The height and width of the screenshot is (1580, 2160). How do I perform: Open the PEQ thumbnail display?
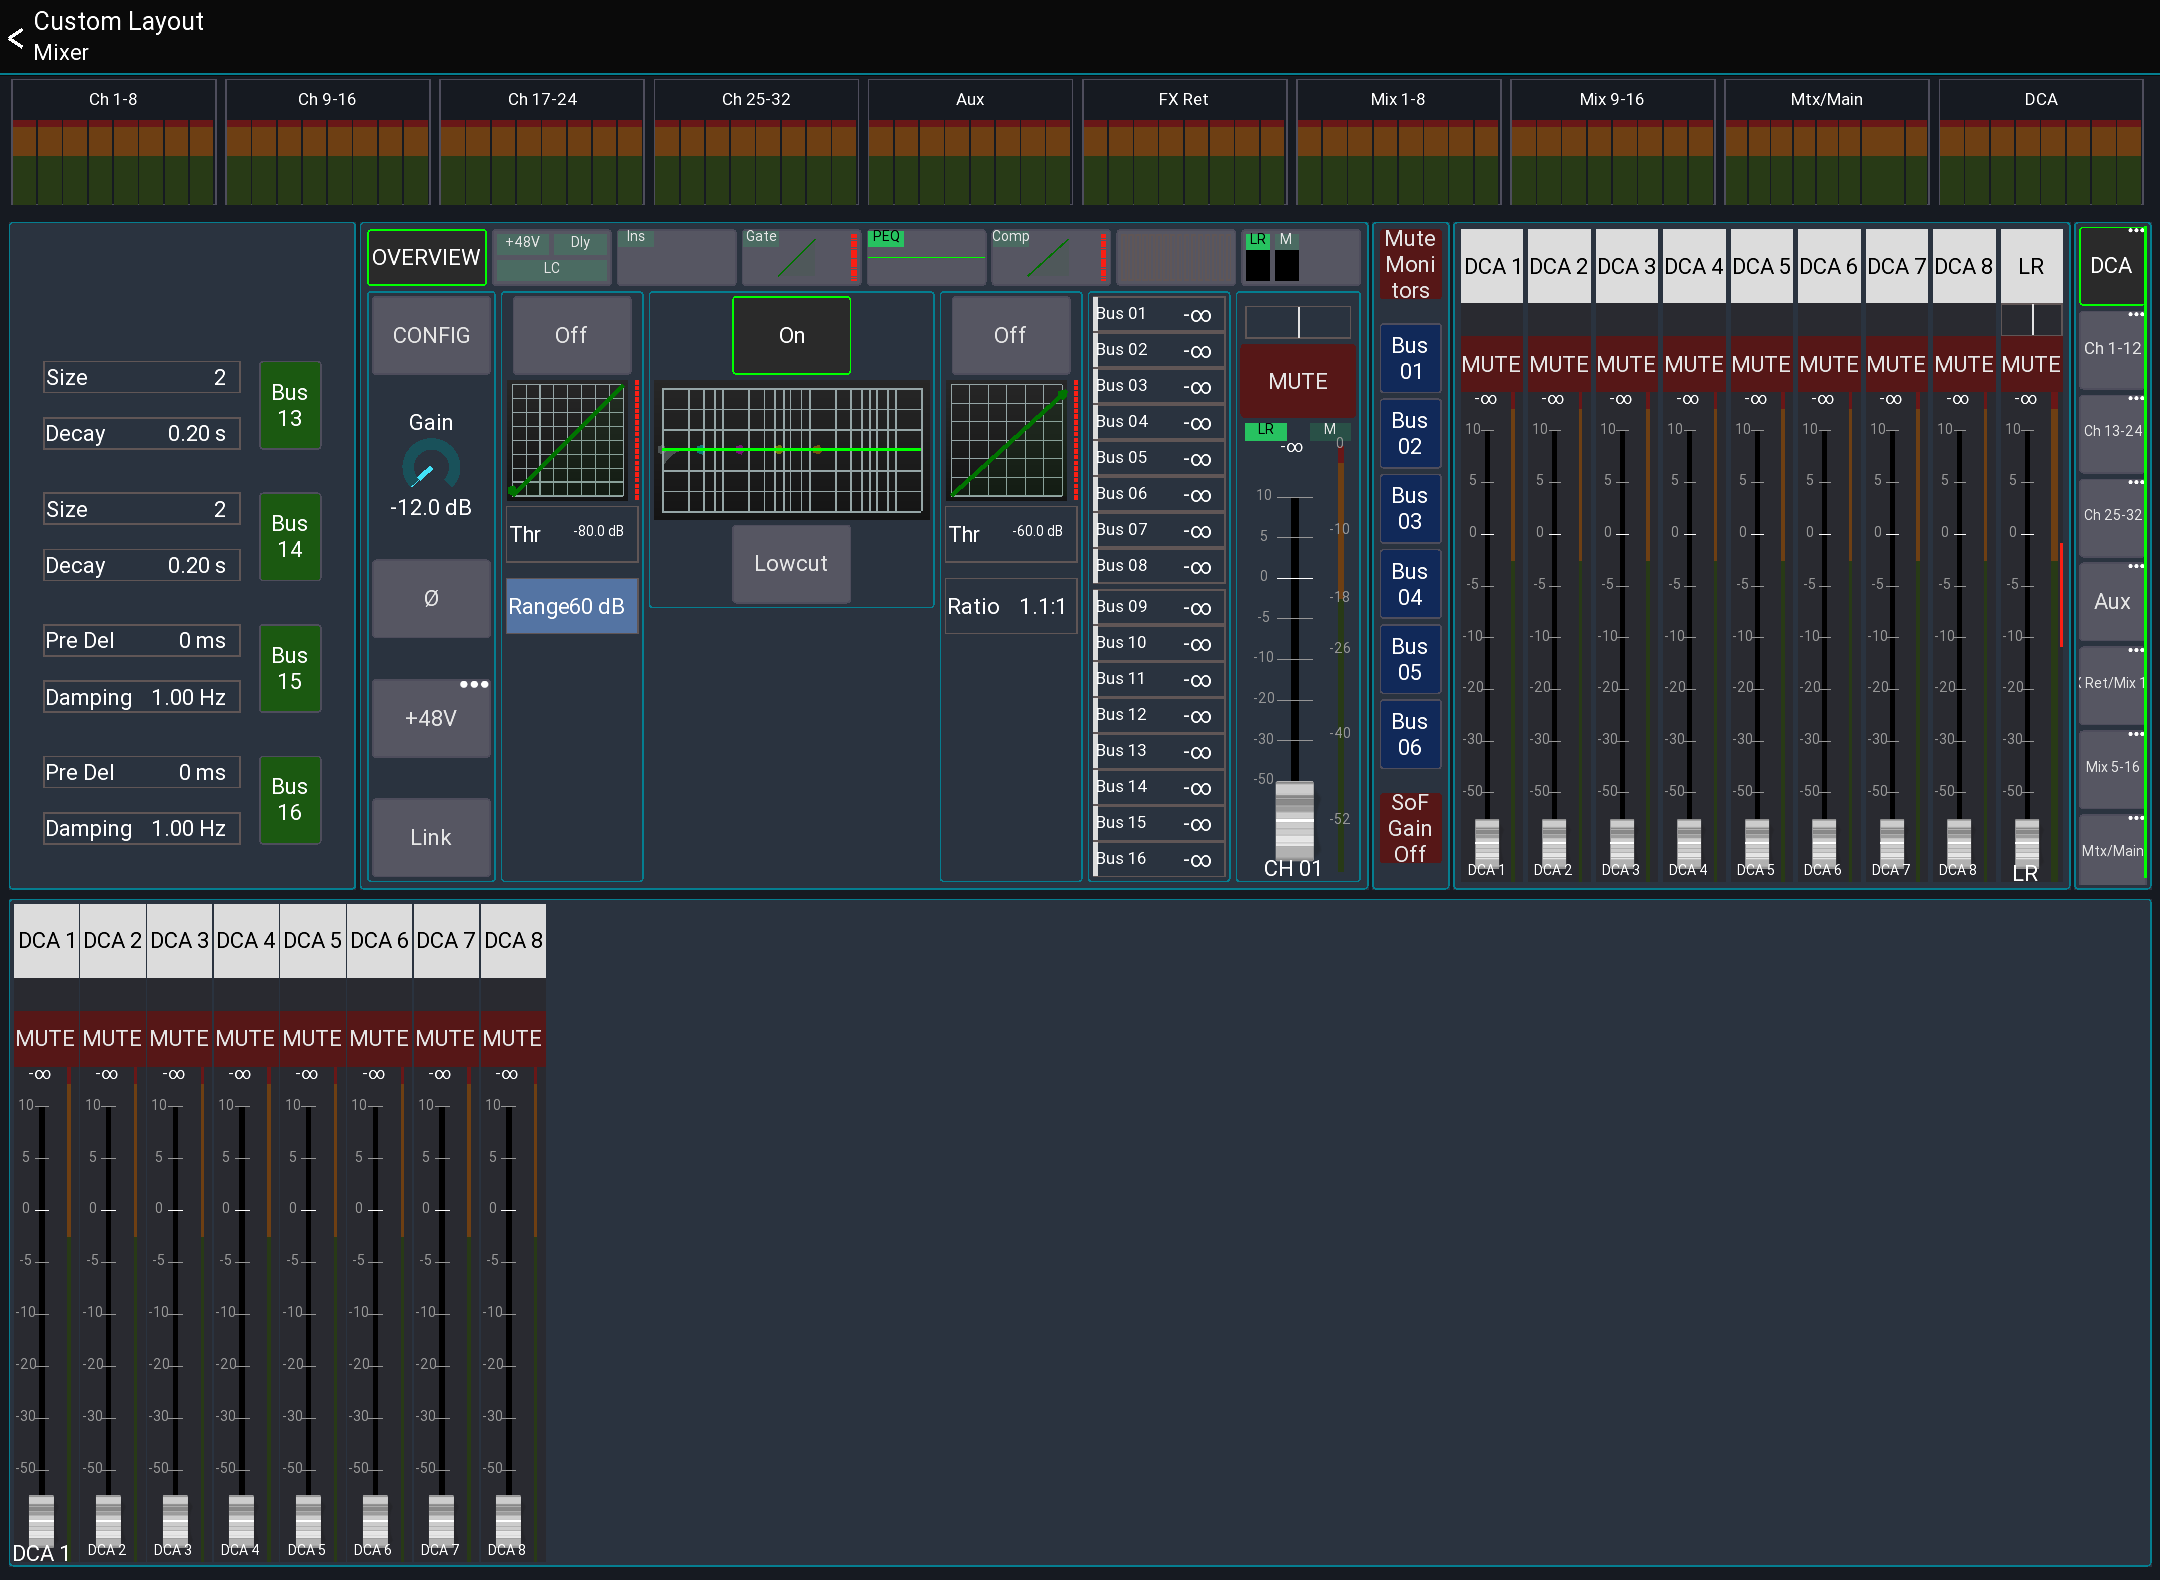926,257
